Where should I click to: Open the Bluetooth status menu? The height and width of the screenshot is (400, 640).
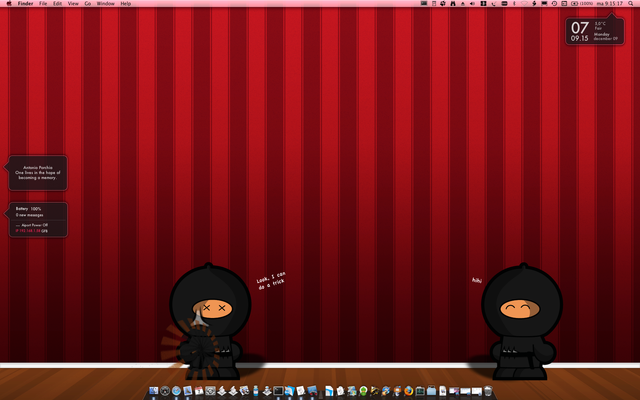click(514, 4)
